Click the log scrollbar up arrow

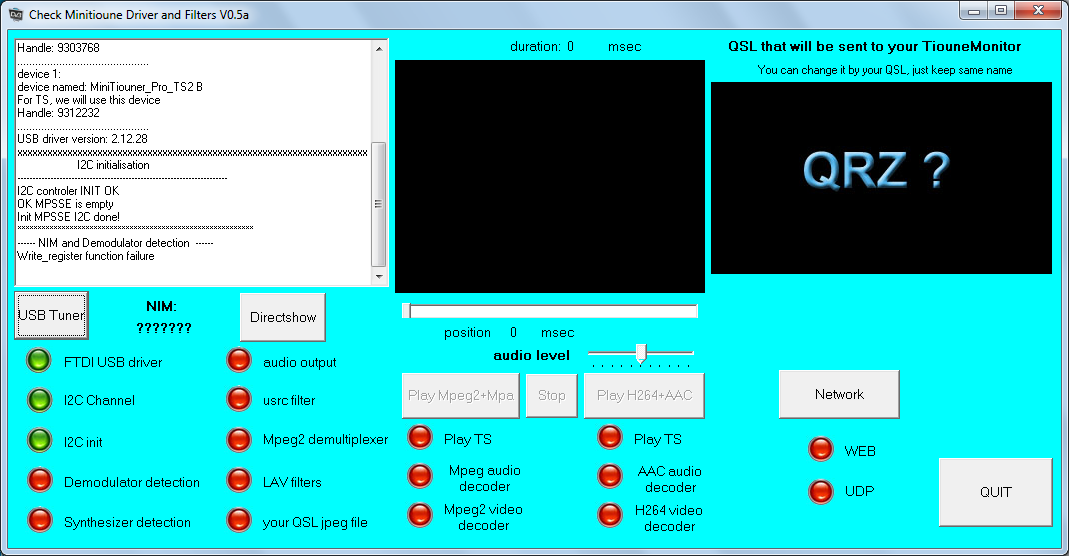click(379, 48)
